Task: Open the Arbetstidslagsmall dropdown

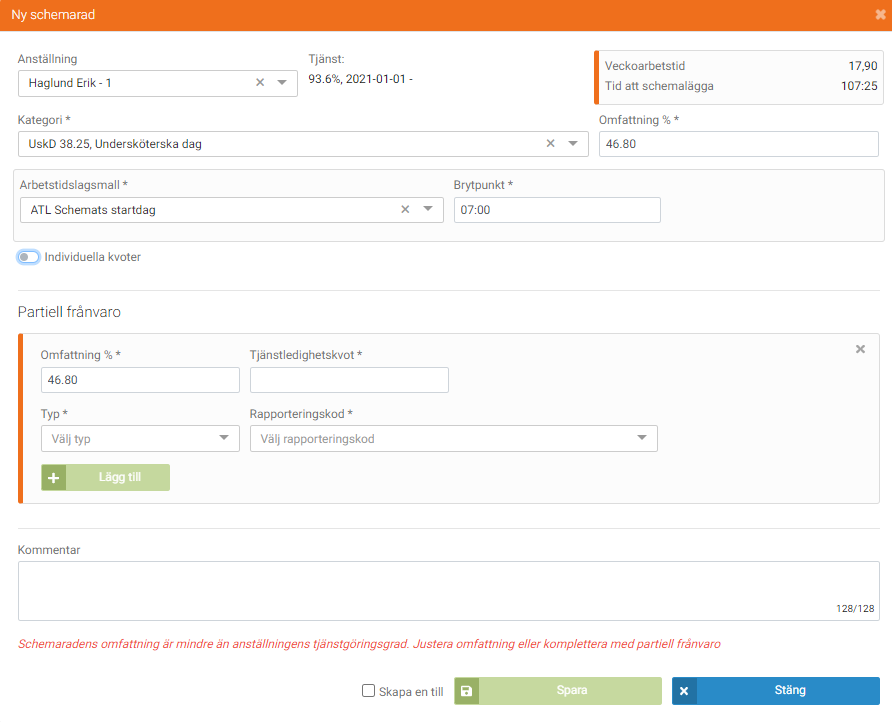Action: pos(428,210)
